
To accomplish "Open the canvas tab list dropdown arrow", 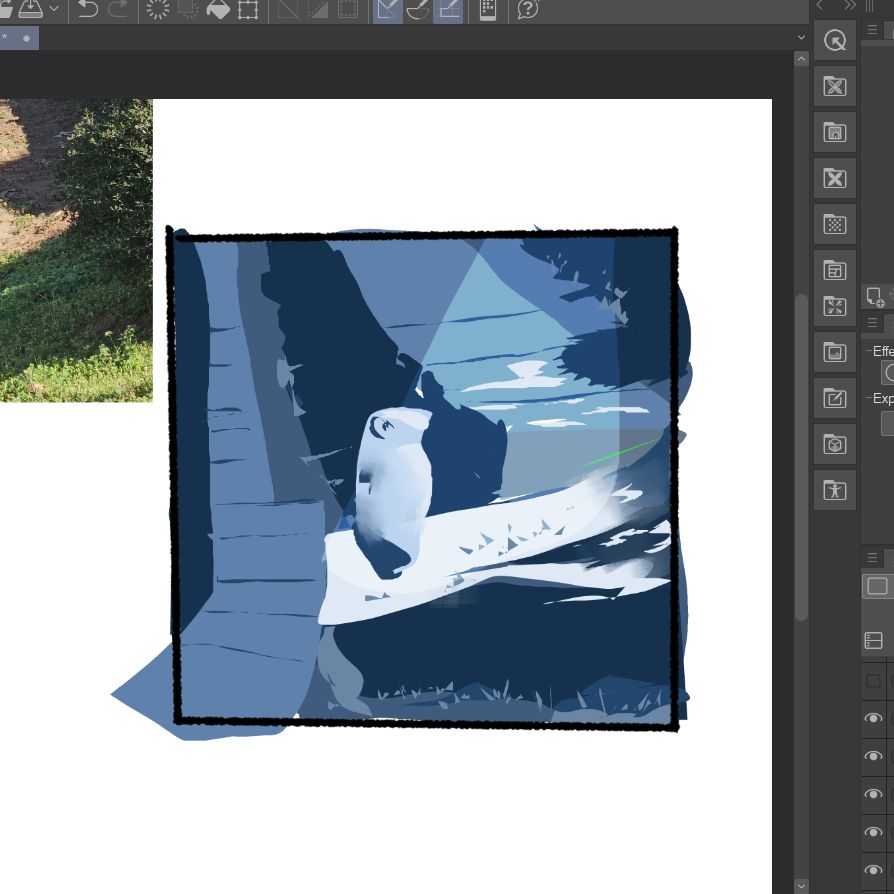I will point(801,38).
